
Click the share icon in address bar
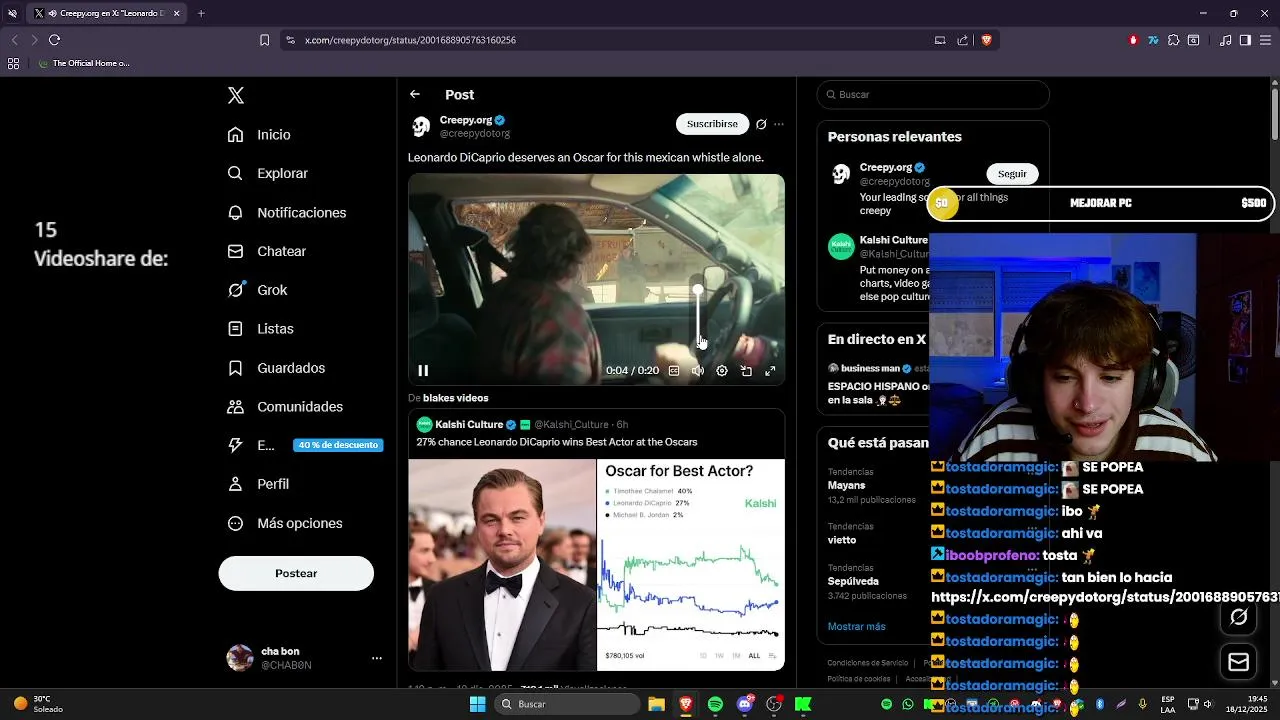coord(962,40)
